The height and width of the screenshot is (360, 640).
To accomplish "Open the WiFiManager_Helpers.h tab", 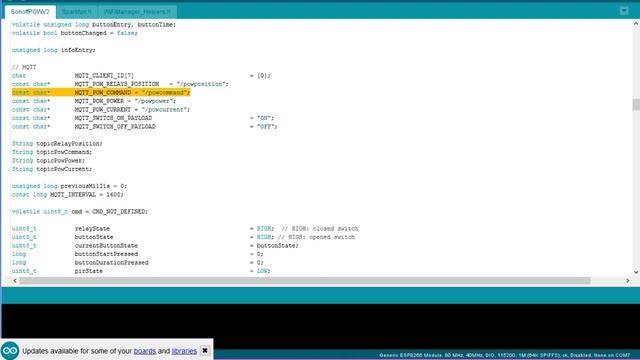I will click(137, 12).
